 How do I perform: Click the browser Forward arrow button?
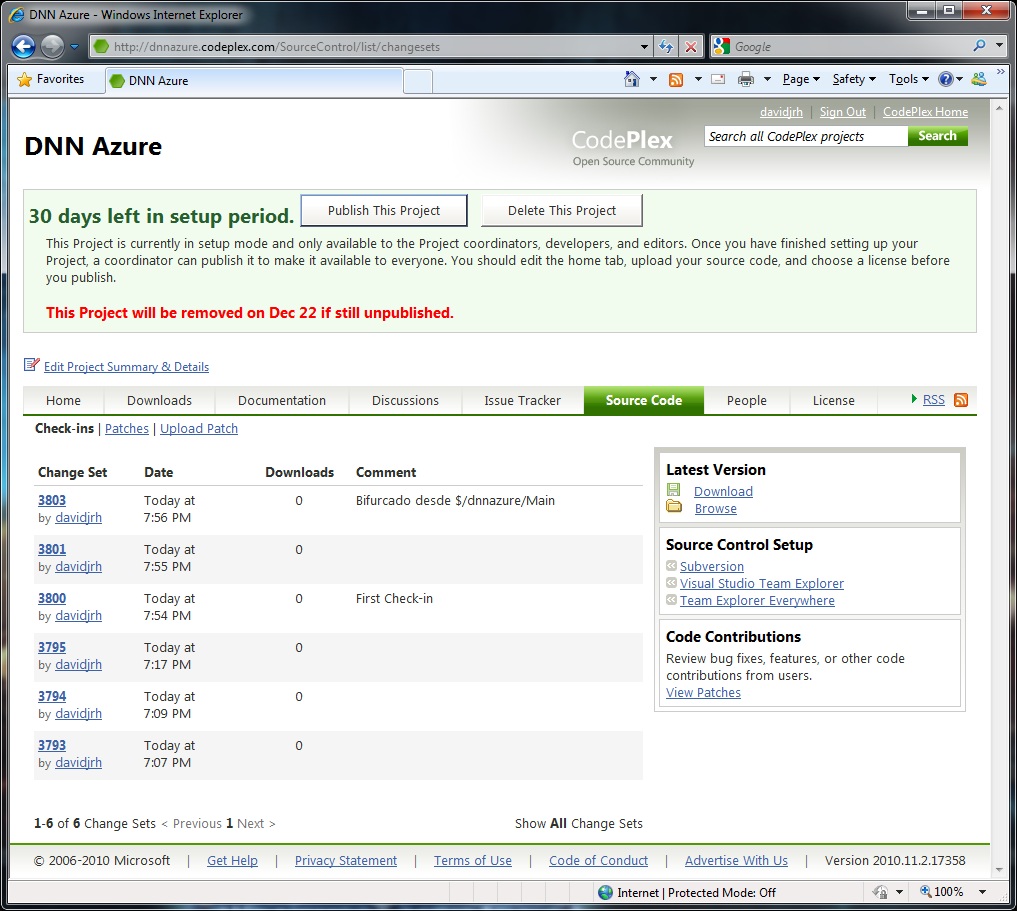(53, 46)
